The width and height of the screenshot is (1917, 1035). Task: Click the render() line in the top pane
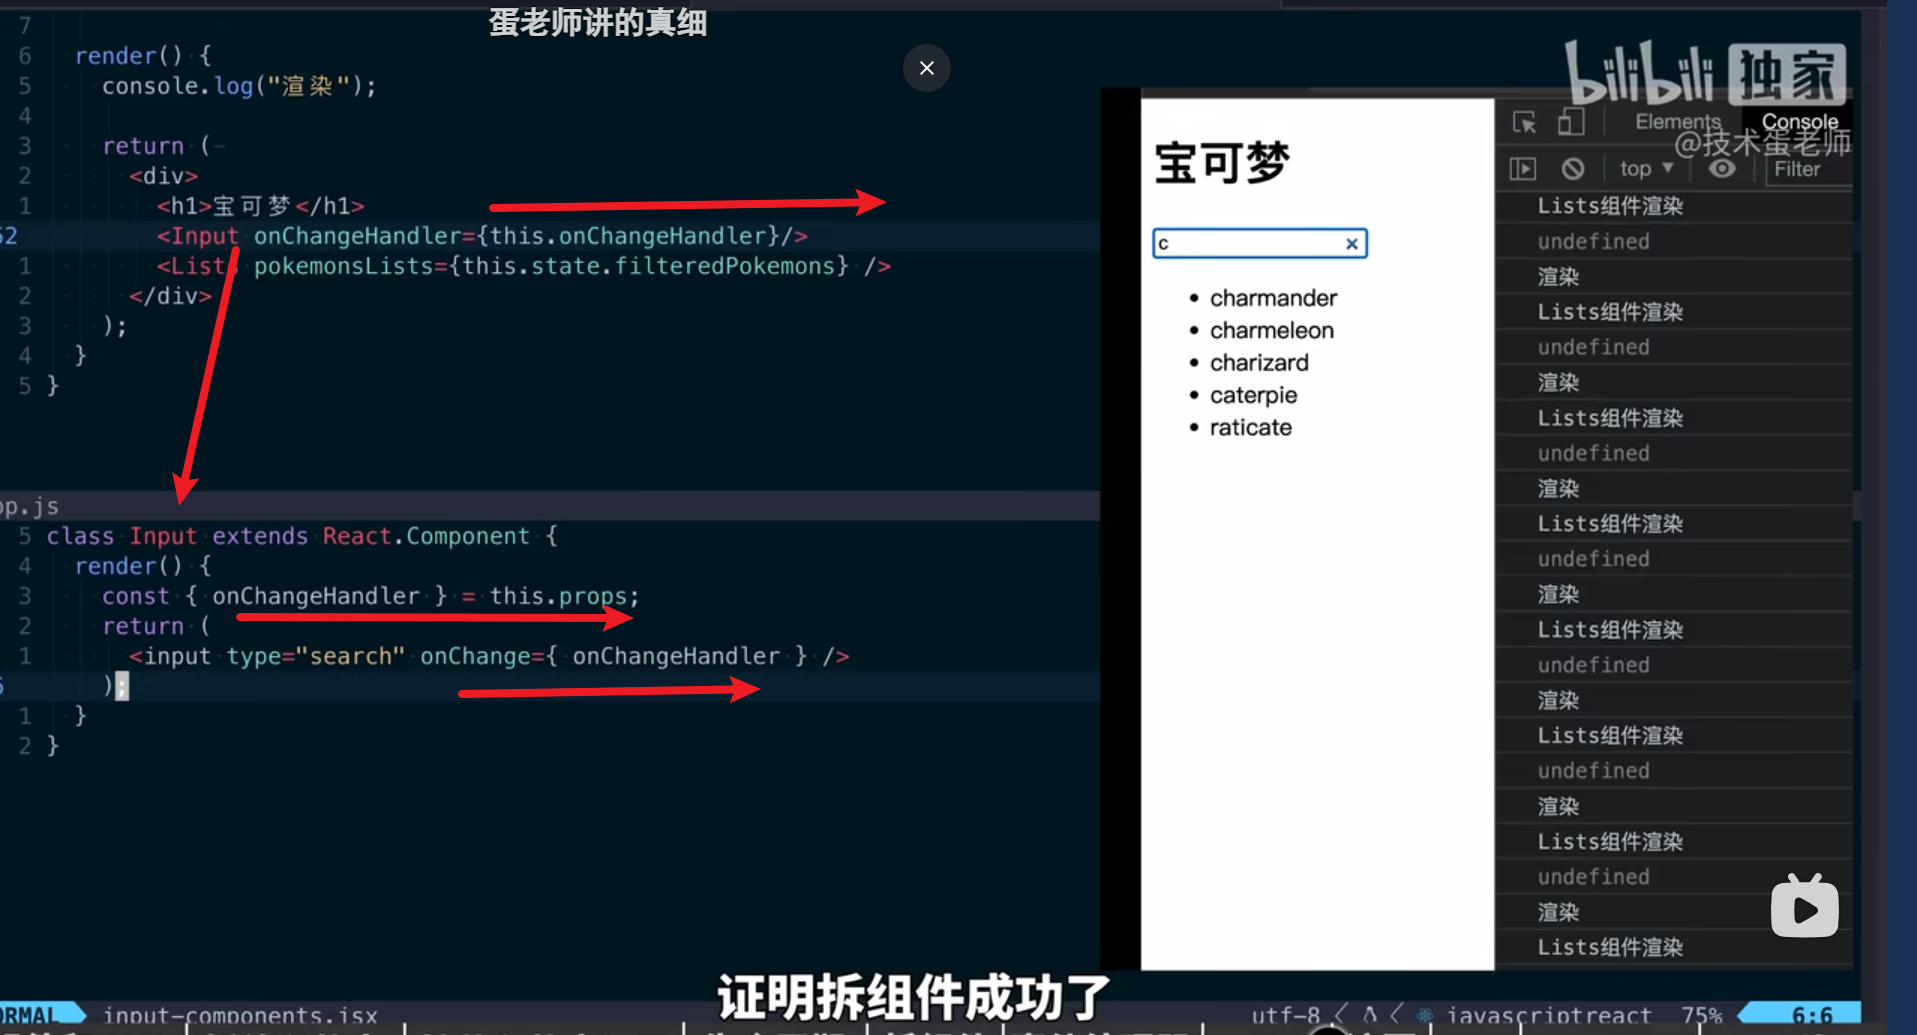point(142,56)
